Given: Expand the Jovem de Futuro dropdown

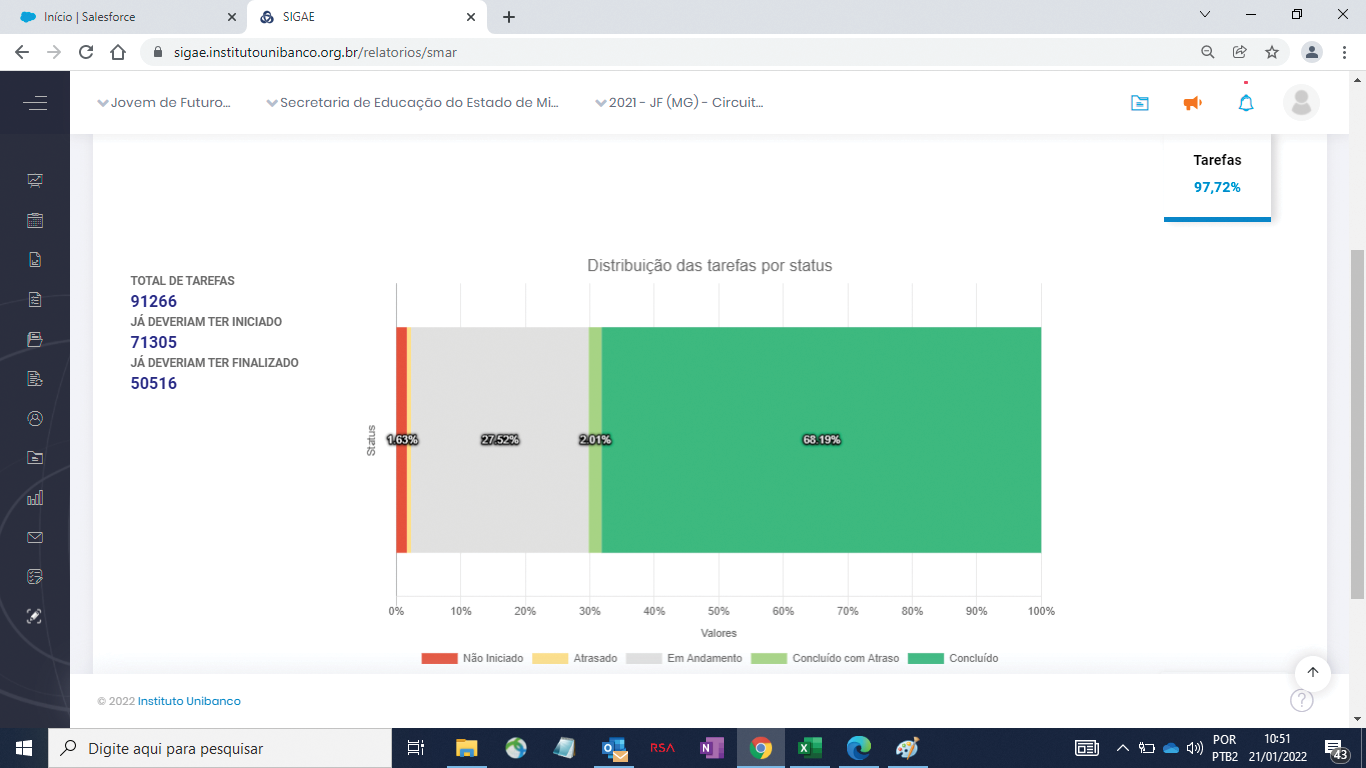Looking at the screenshot, I should (164, 102).
